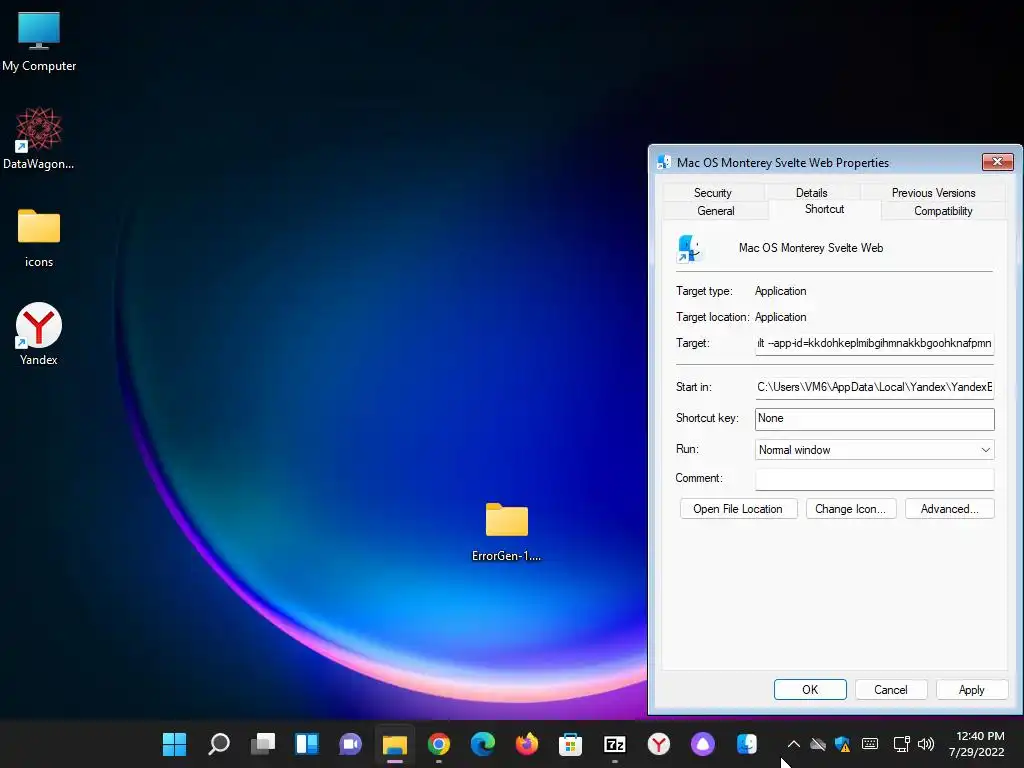Switch to the Previous Versions tab
1024x768 pixels.
[x=933, y=193]
